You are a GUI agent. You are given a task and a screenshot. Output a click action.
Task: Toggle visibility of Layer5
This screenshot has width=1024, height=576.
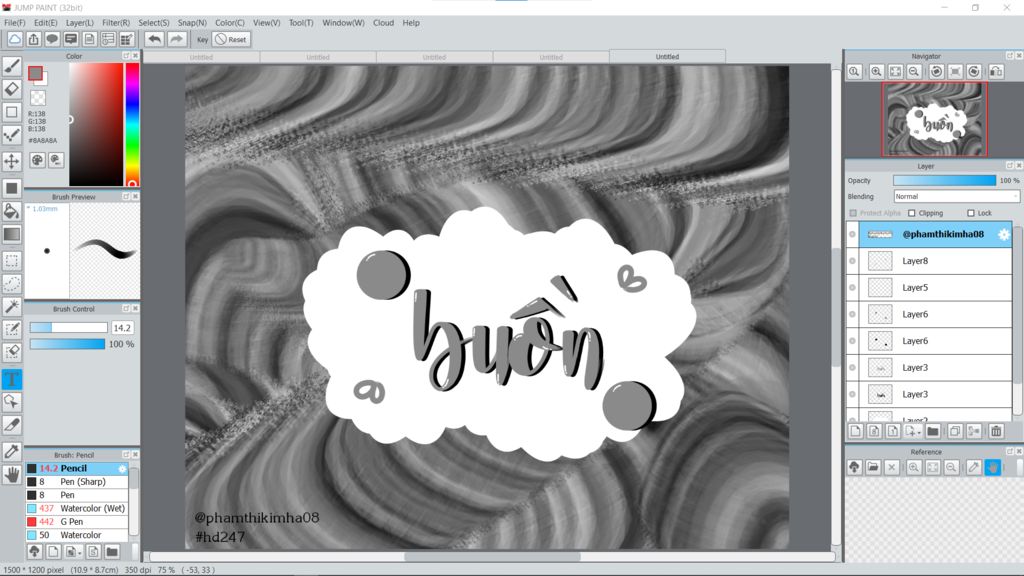click(852, 287)
